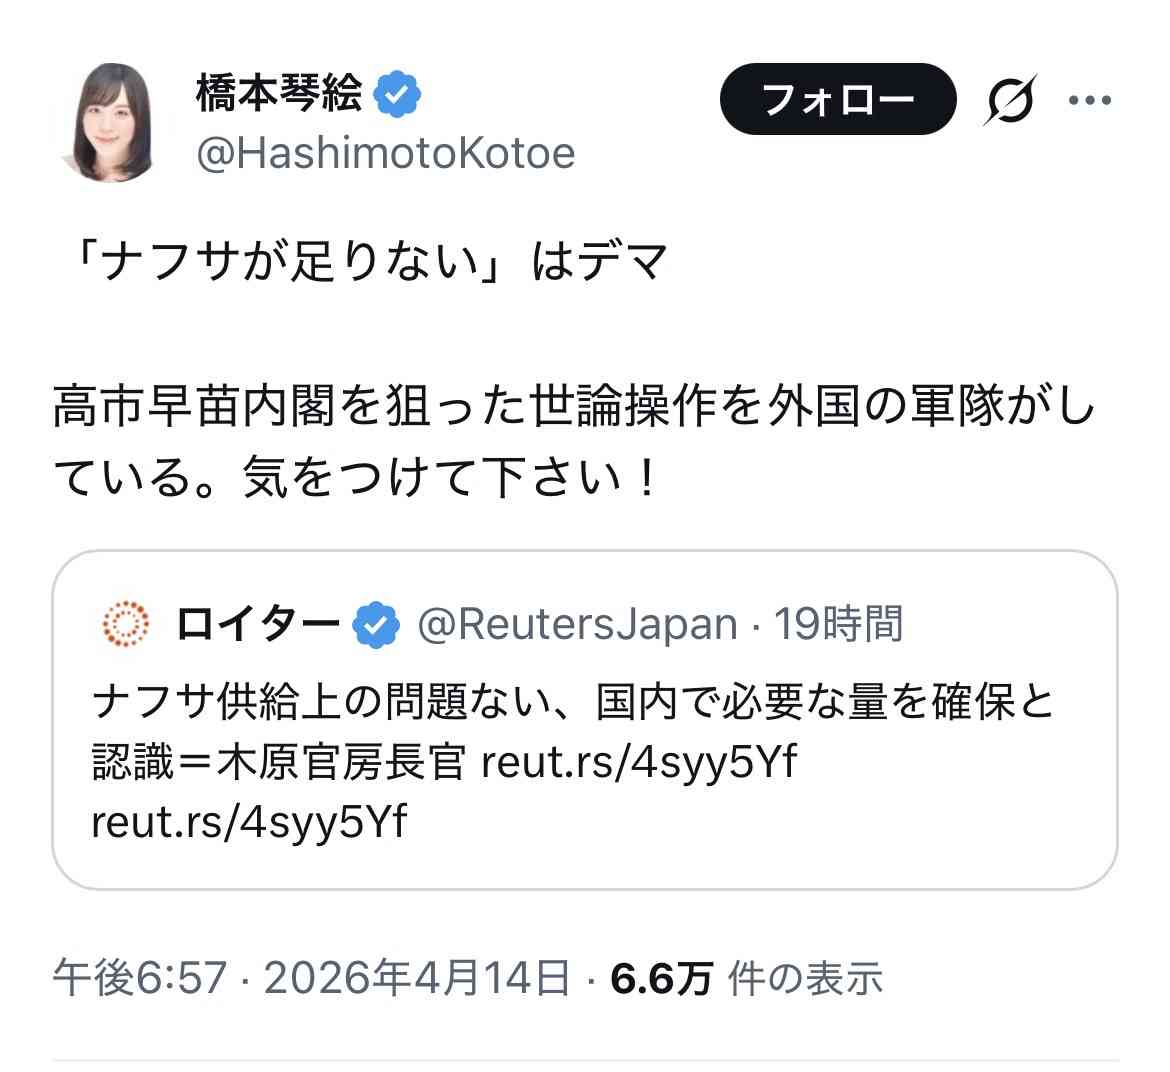The height and width of the screenshot is (1072, 1170).
Task: Click the verified badge beside the Follow button
Action: coord(397,92)
